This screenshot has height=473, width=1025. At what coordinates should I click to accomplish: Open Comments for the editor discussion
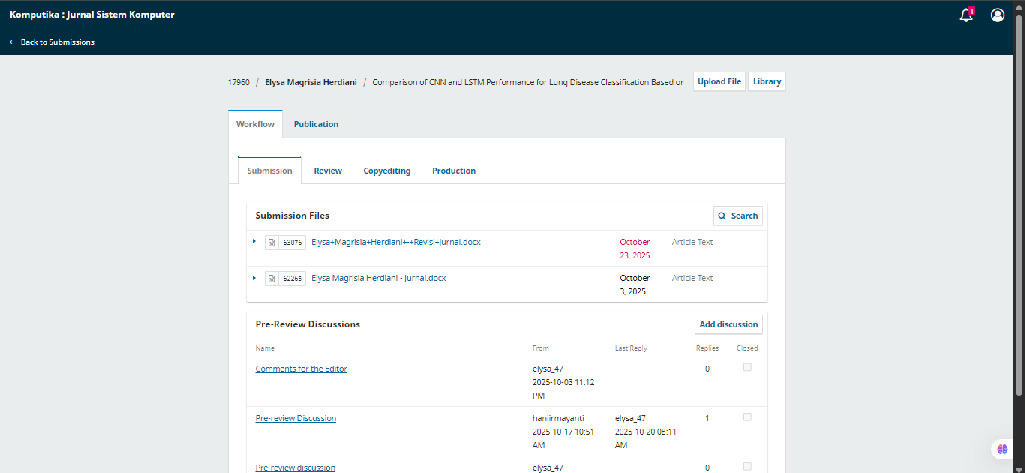(301, 368)
